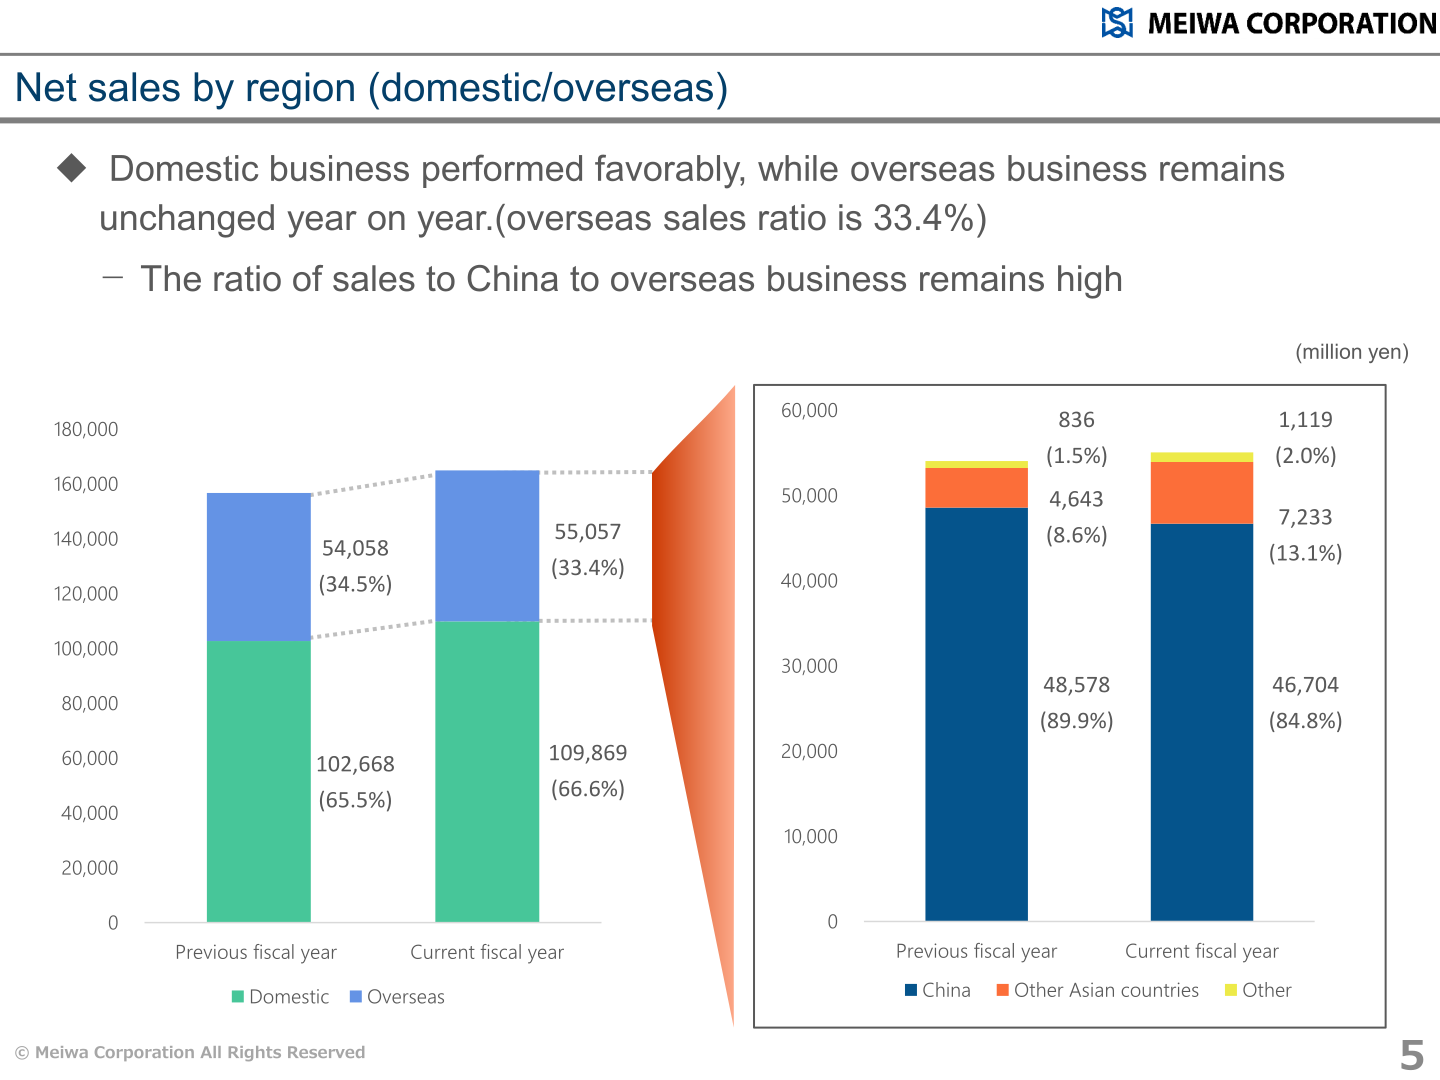The height and width of the screenshot is (1080, 1440).
Task: Click the yellow Other legend swatch
Action: click(x=1231, y=990)
